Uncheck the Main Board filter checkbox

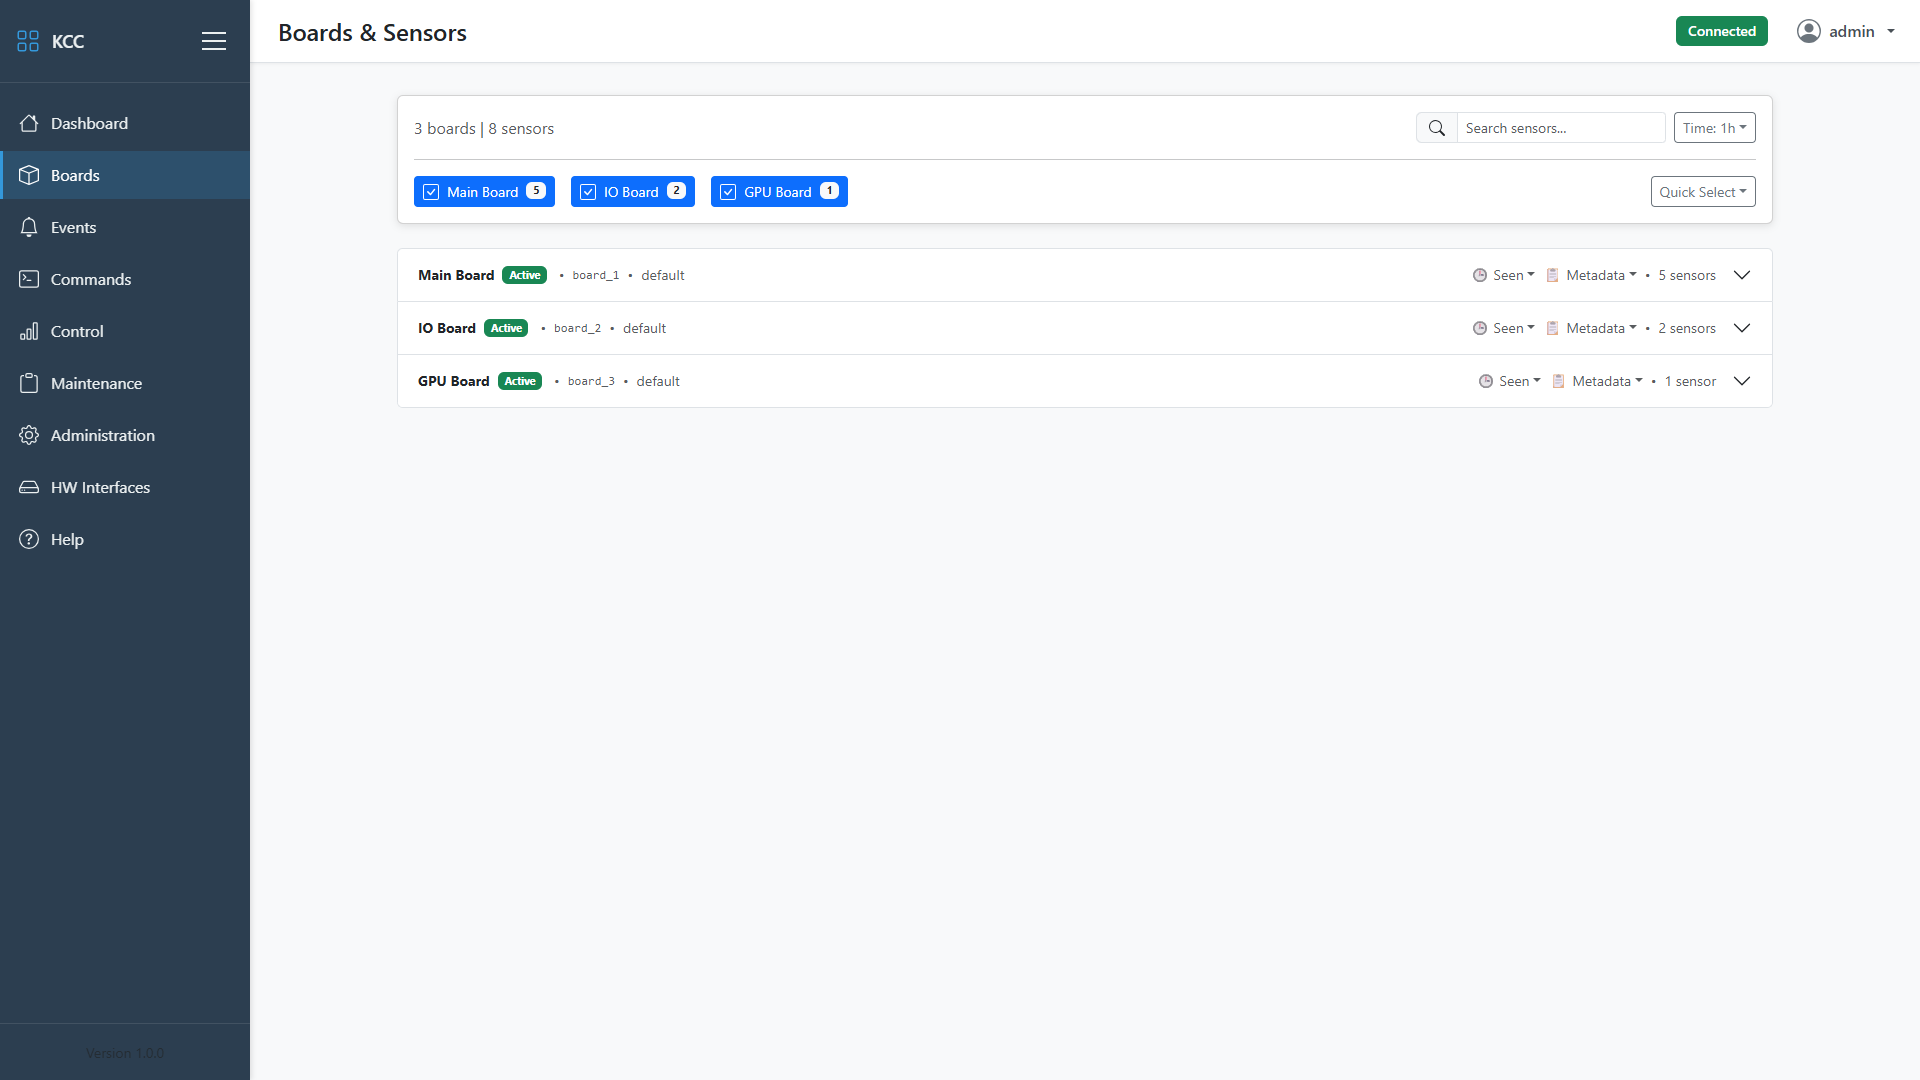coord(431,192)
